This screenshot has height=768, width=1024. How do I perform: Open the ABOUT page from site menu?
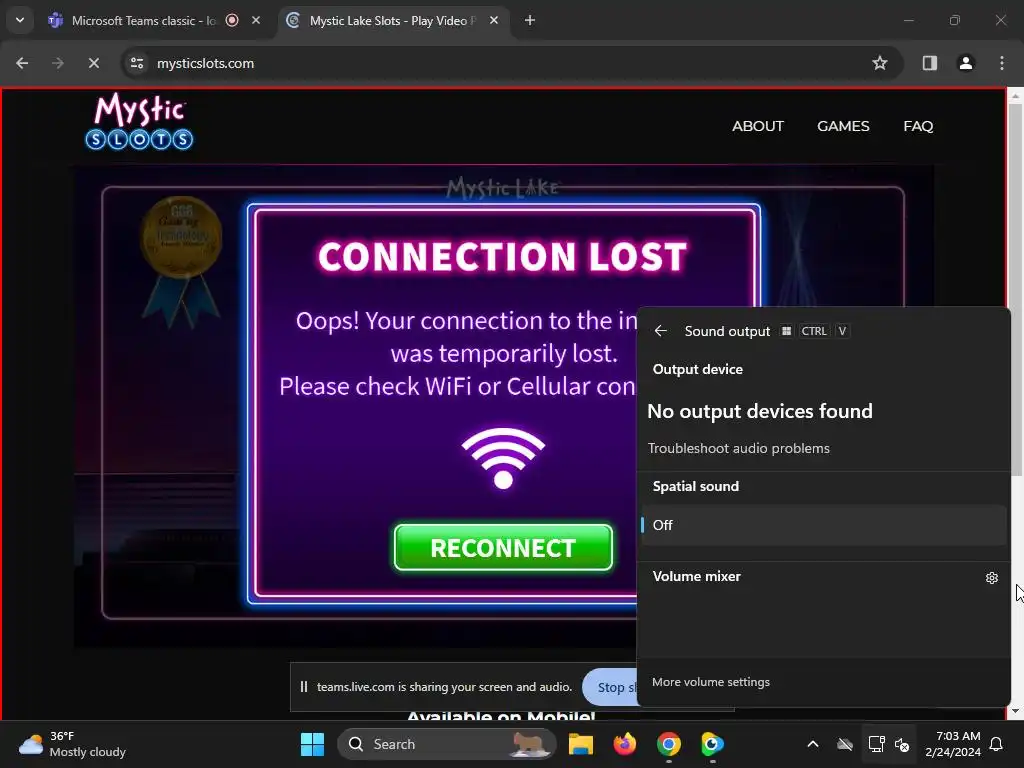click(x=758, y=126)
